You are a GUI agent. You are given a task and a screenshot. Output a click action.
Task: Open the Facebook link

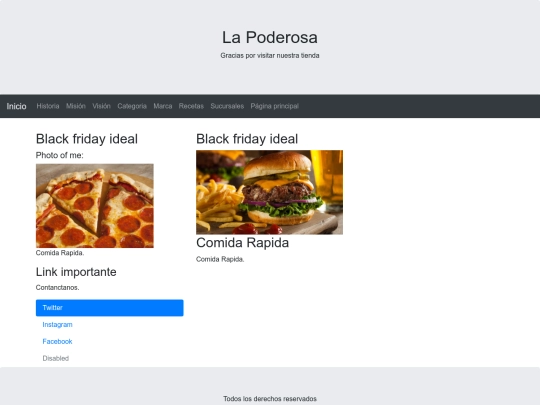point(57,342)
